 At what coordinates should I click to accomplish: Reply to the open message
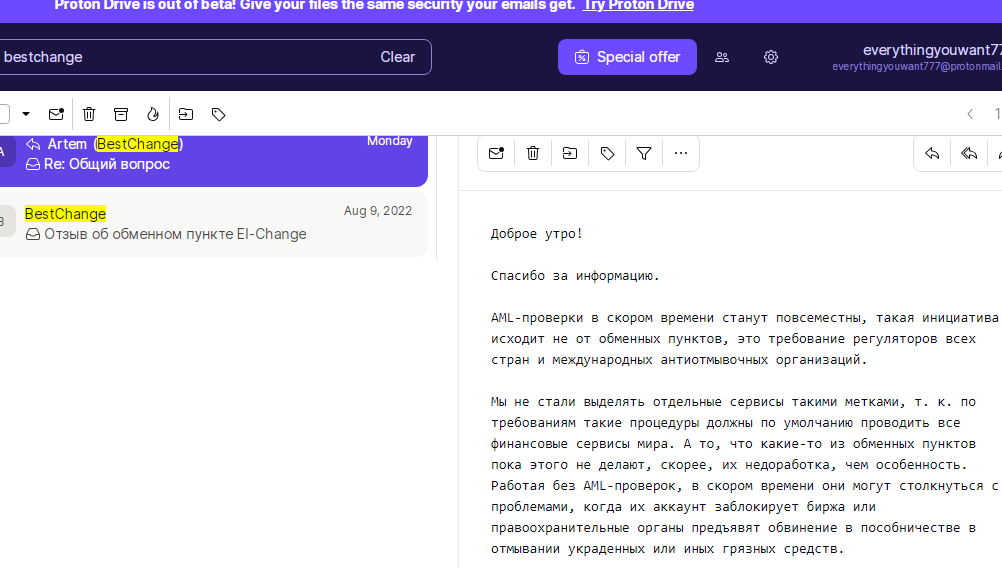(x=932, y=153)
